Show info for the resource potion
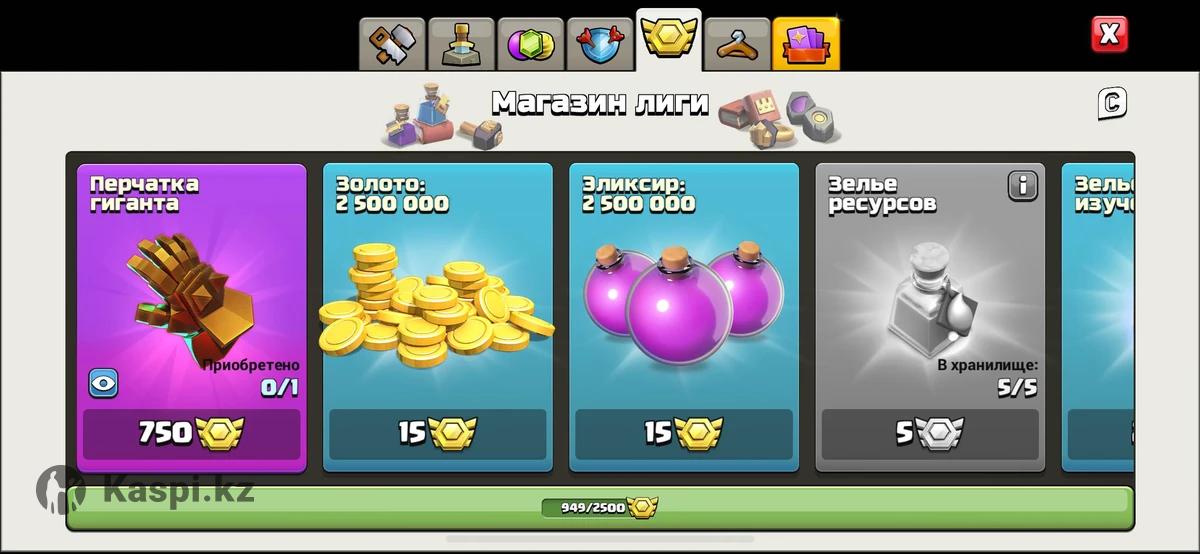 (1022, 185)
